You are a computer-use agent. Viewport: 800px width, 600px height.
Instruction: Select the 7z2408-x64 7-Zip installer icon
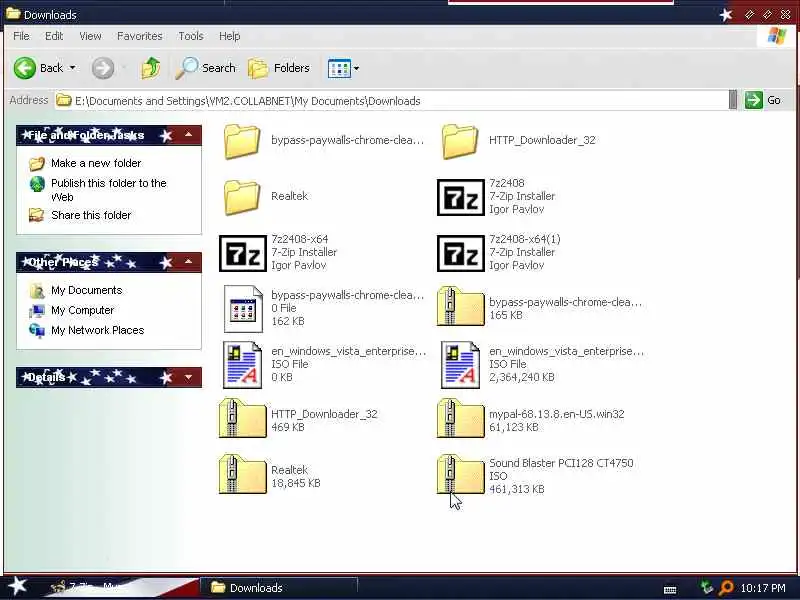pyautogui.click(x=243, y=253)
